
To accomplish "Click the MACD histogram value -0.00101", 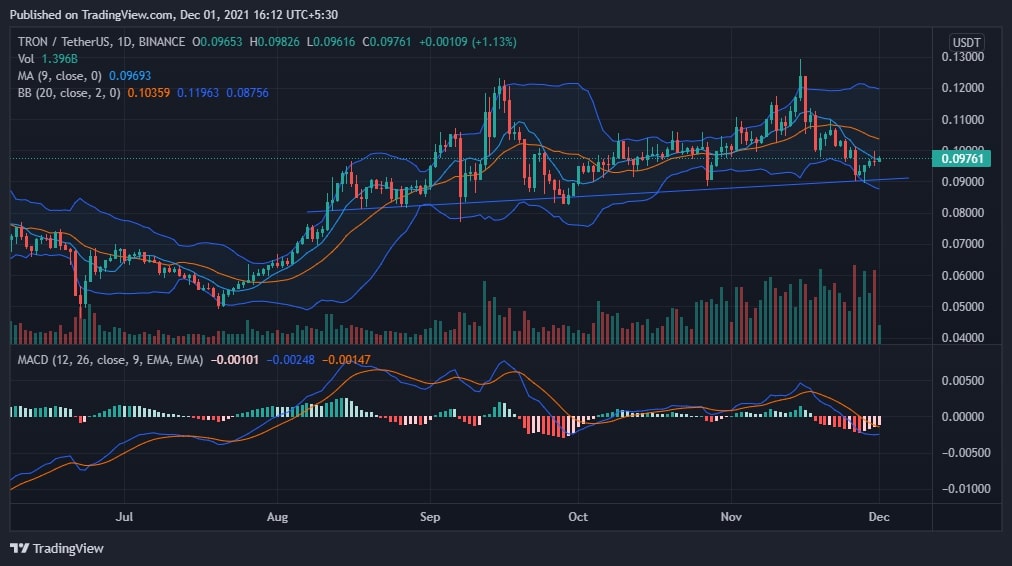I will (236, 359).
